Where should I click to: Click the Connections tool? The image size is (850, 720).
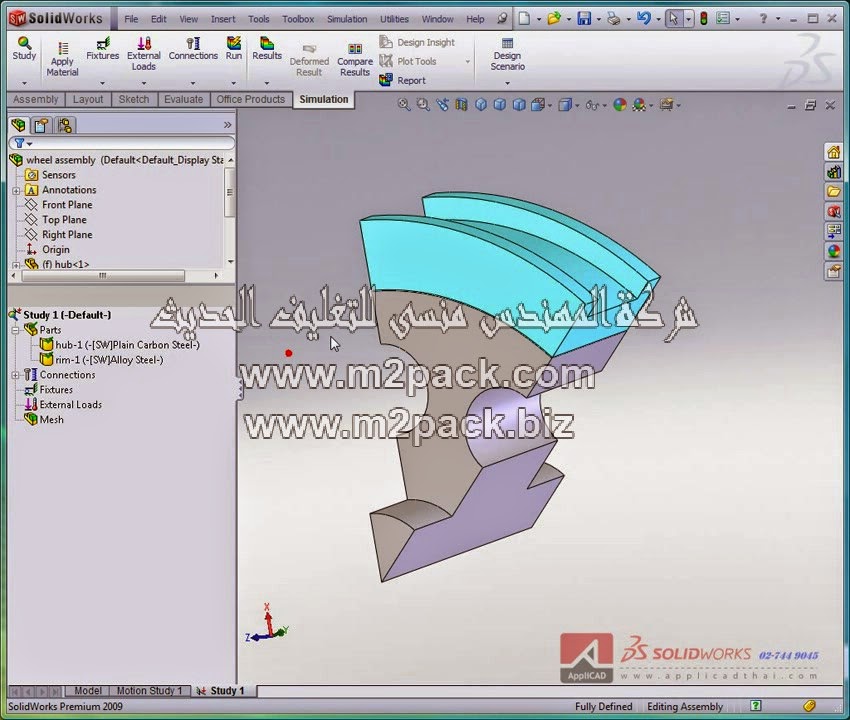click(x=193, y=48)
